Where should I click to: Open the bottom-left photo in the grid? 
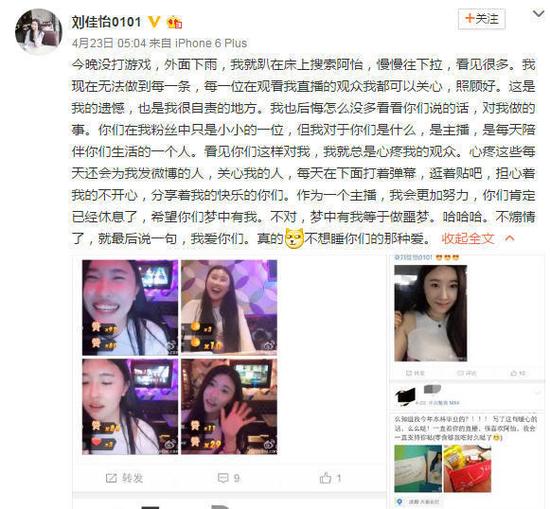click(130, 407)
